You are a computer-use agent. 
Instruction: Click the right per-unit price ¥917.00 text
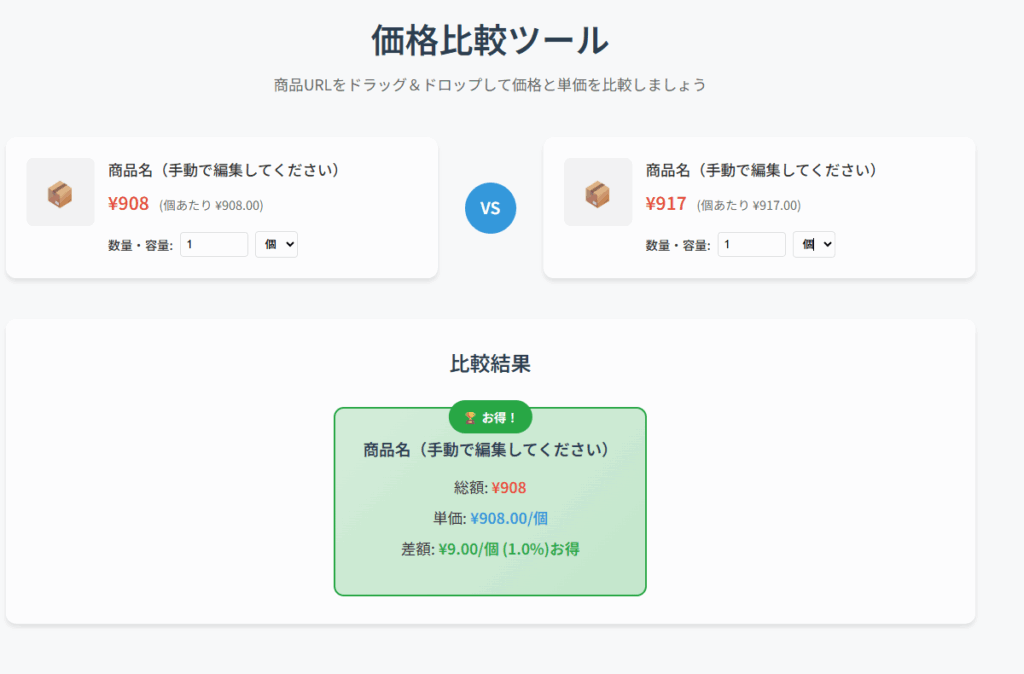pos(749,206)
